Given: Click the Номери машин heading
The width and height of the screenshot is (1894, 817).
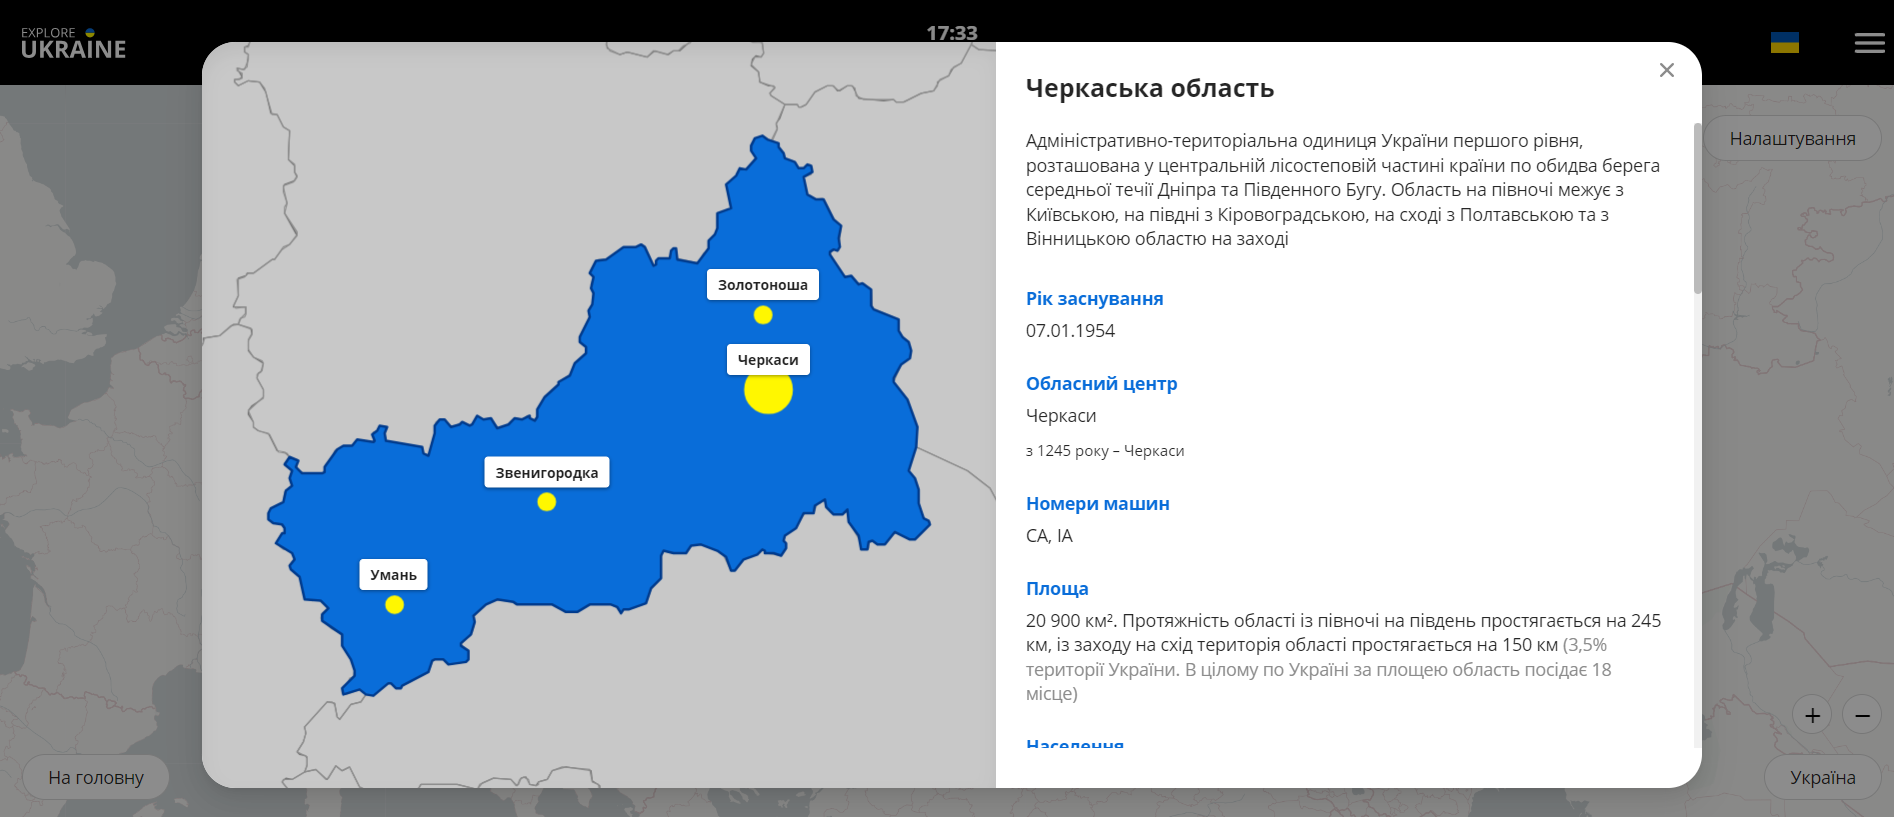Looking at the screenshot, I should coord(1097,504).
